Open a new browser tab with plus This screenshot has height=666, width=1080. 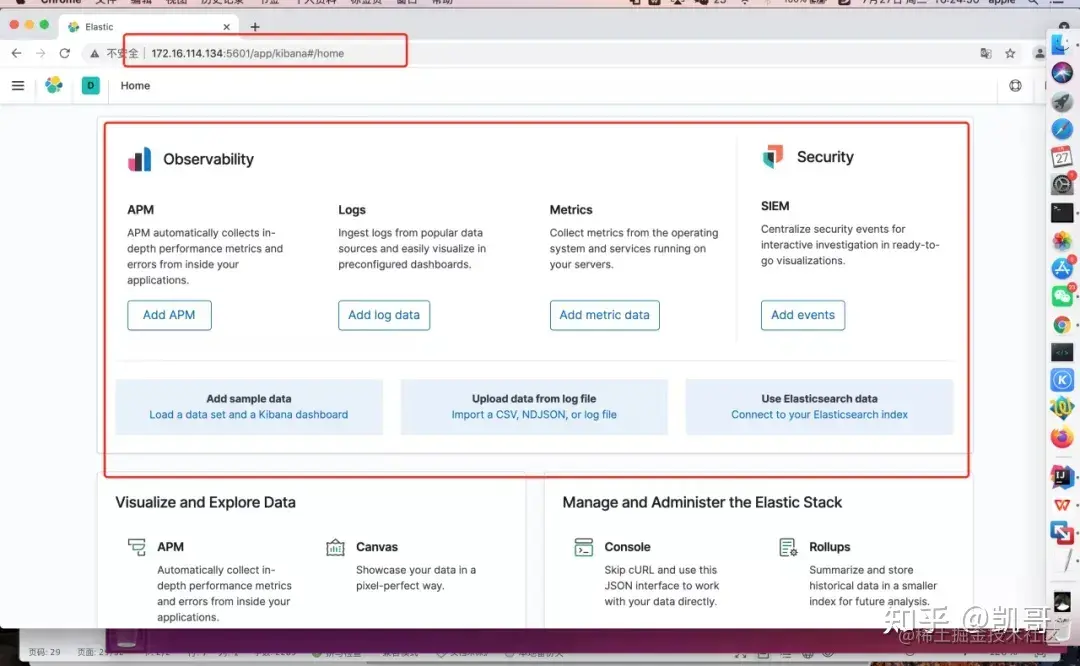point(255,27)
